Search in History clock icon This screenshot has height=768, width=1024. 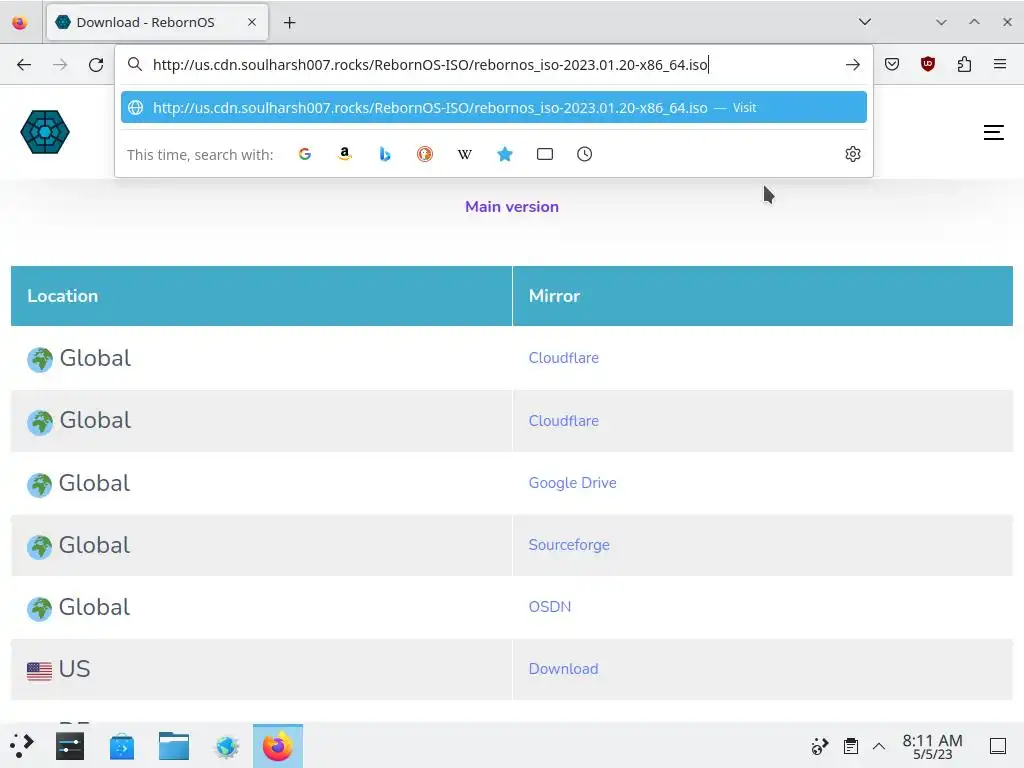[584, 154]
